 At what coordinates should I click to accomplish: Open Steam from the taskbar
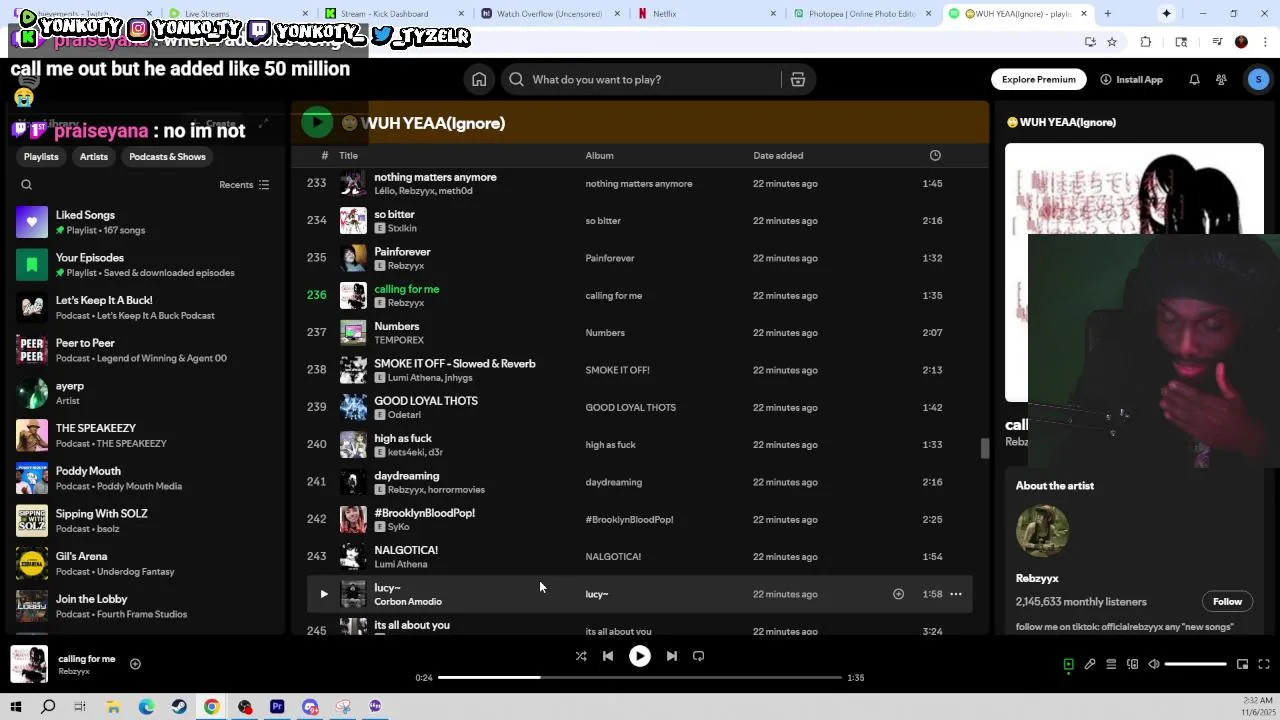click(179, 707)
